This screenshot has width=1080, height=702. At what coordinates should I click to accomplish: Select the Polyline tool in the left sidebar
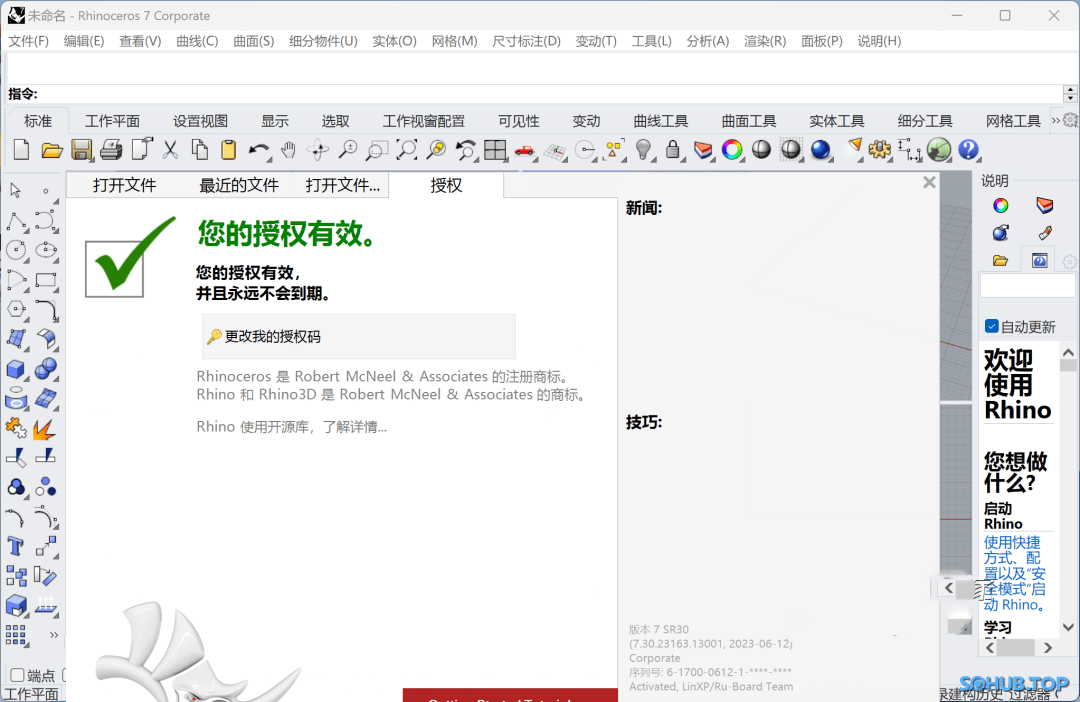(x=14, y=222)
